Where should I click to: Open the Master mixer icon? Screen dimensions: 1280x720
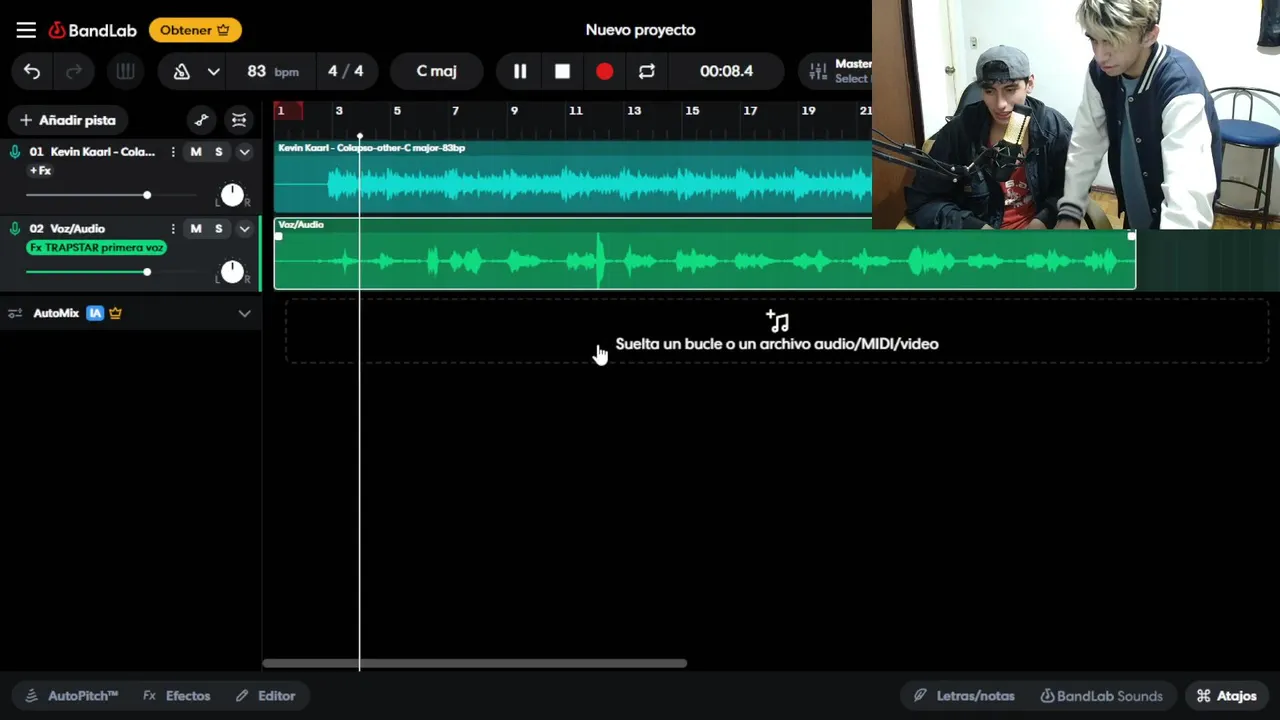click(818, 71)
